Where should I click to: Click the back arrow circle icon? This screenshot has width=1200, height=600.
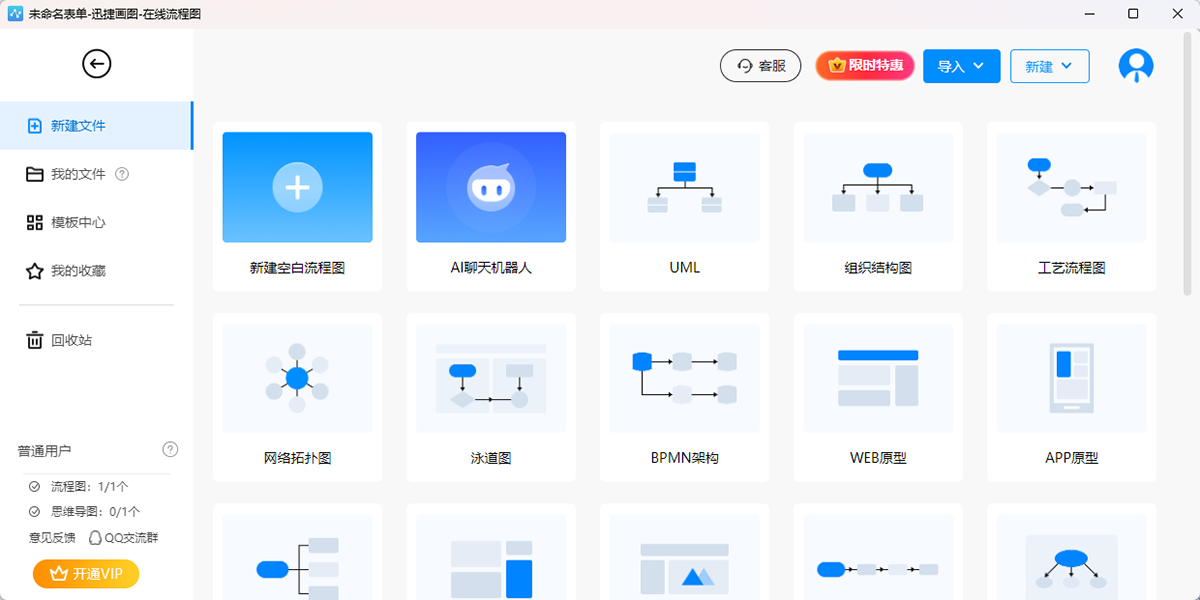97,65
